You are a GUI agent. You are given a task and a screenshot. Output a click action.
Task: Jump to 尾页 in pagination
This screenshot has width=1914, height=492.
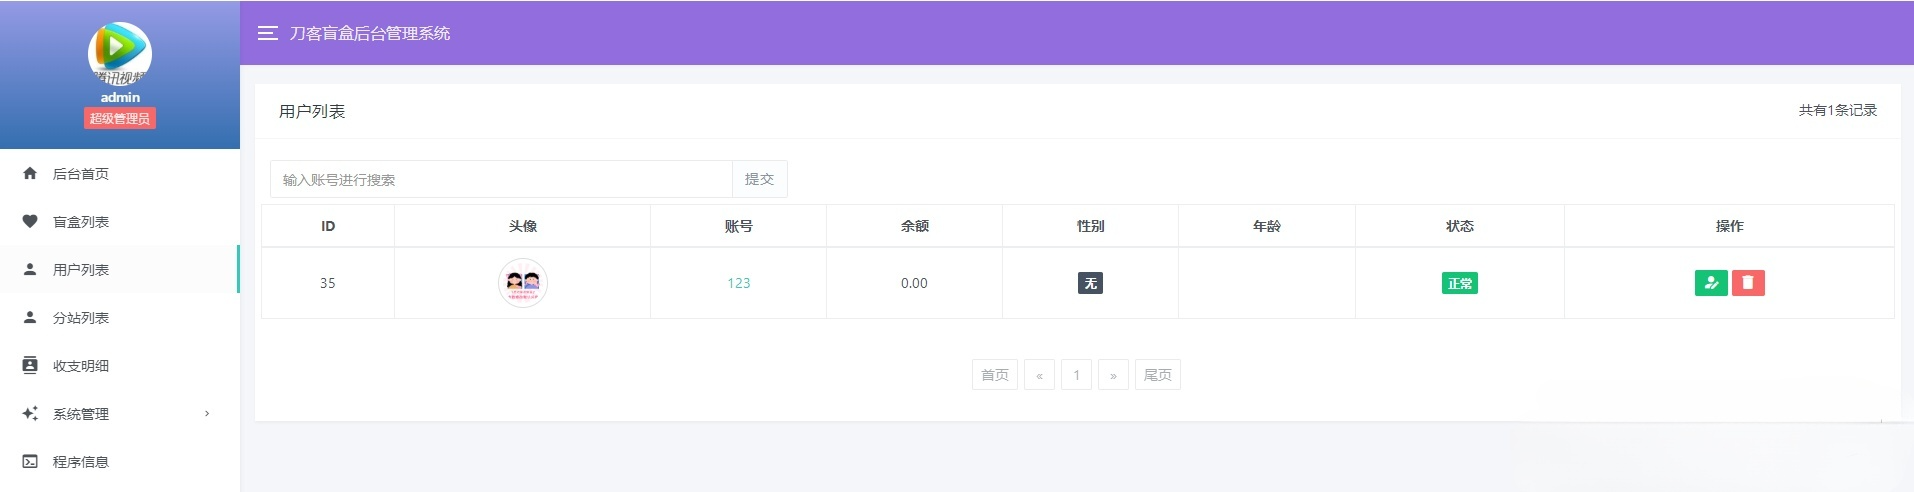pyautogui.click(x=1157, y=375)
